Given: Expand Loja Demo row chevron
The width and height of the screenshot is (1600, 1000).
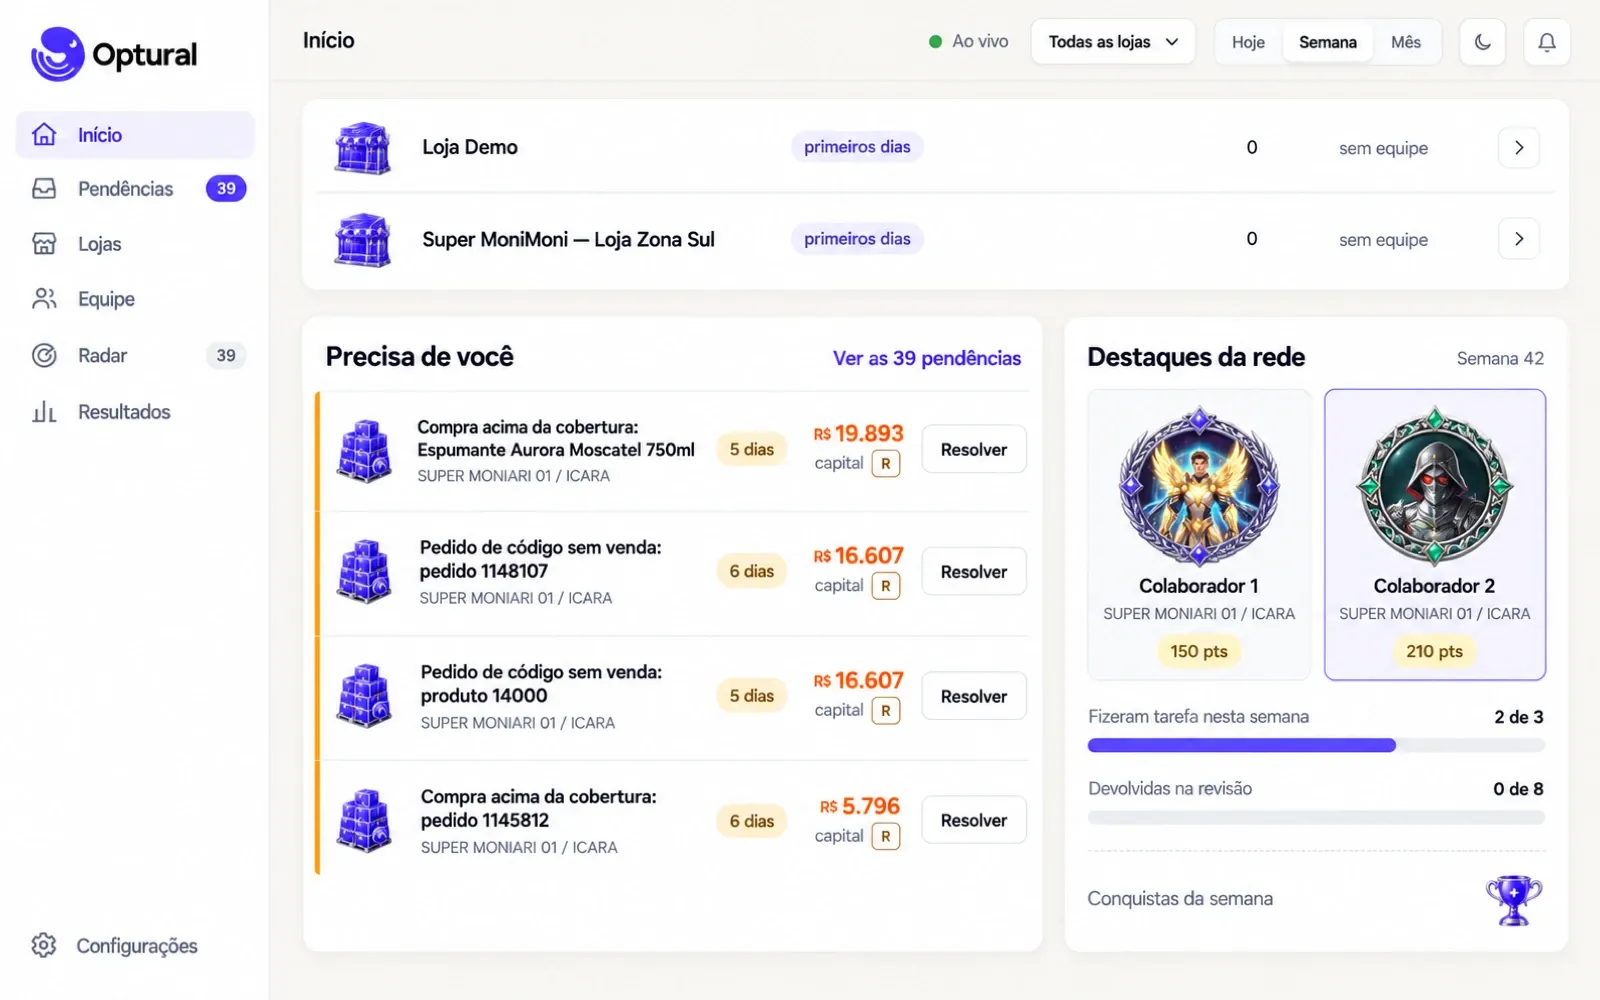Looking at the screenshot, I should [x=1519, y=148].
